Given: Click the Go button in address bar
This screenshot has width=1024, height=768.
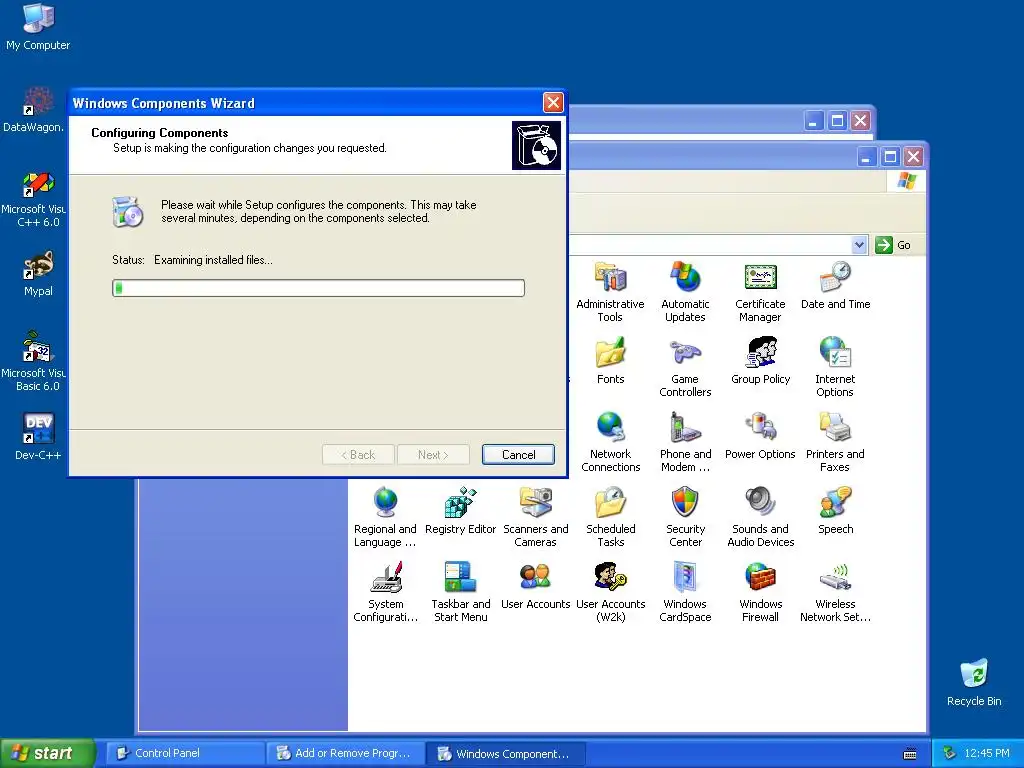Looking at the screenshot, I should (893, 245).
